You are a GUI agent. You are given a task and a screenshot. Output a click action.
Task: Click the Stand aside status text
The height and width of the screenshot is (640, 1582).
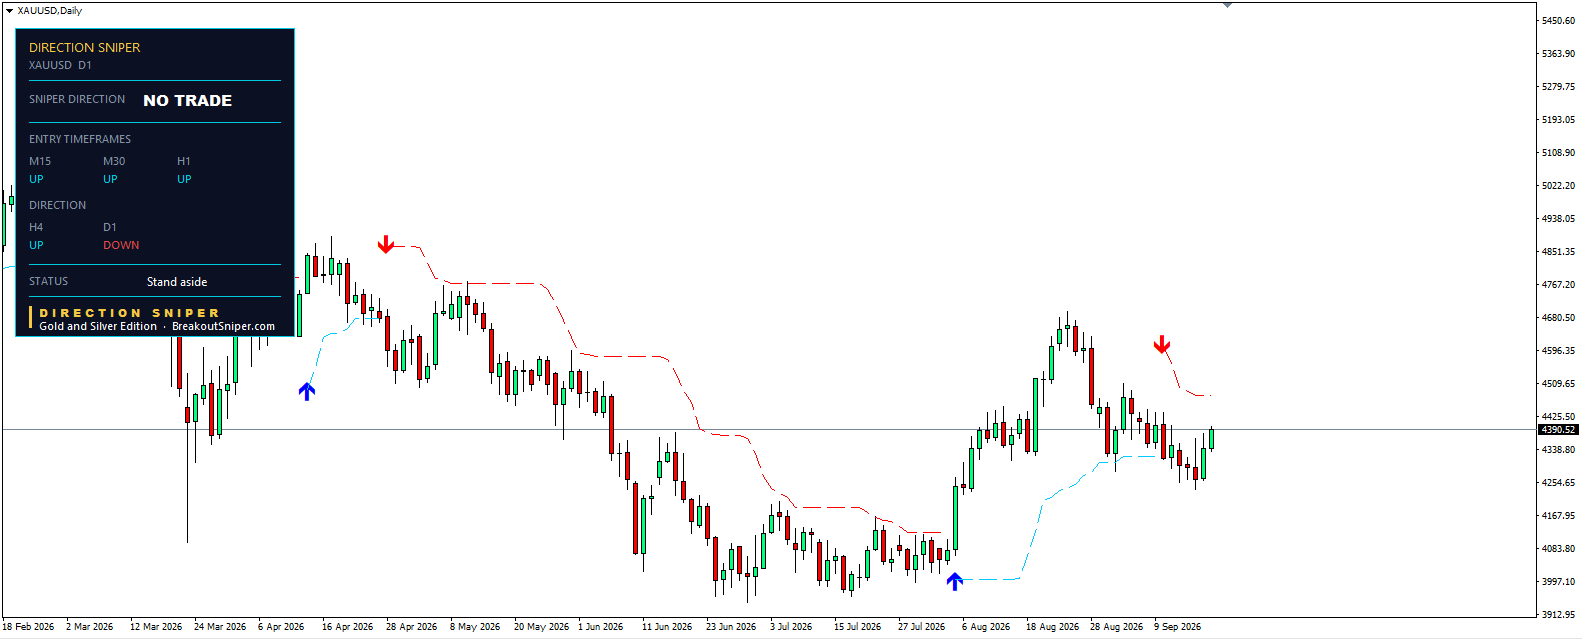pyautogui.click(x=177, y=282)
